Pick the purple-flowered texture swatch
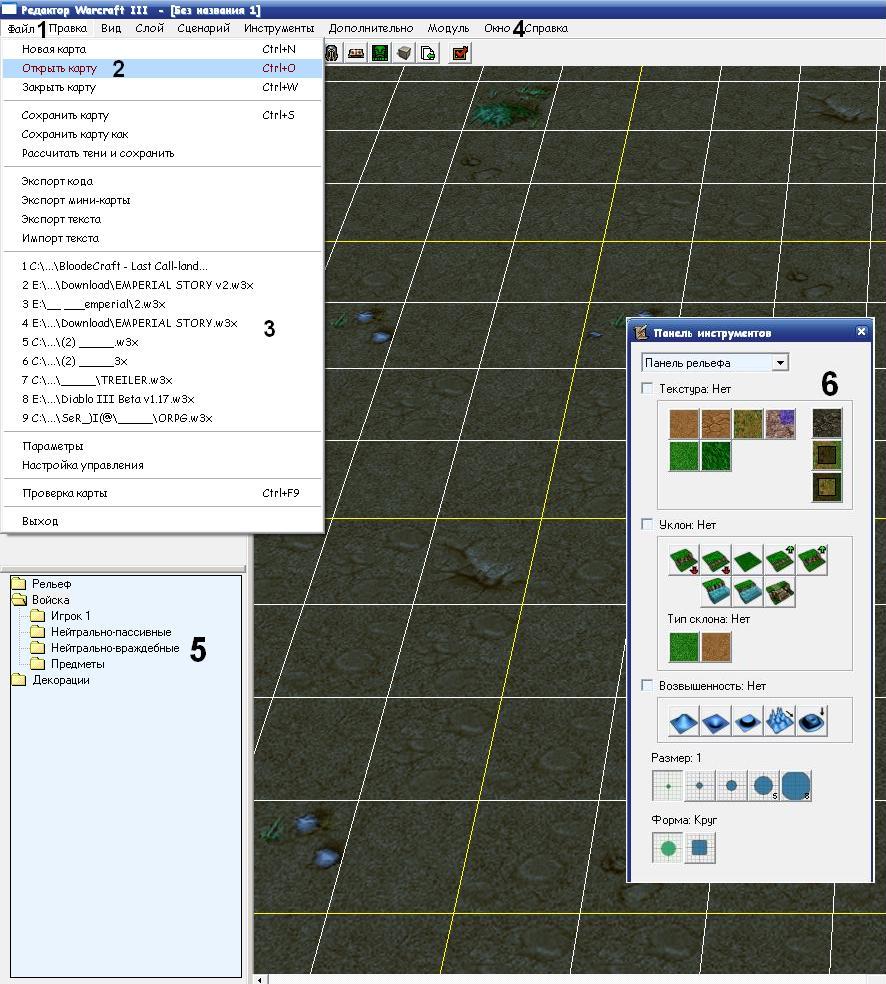Screen dimensions: 886x984 coord(780,424)
